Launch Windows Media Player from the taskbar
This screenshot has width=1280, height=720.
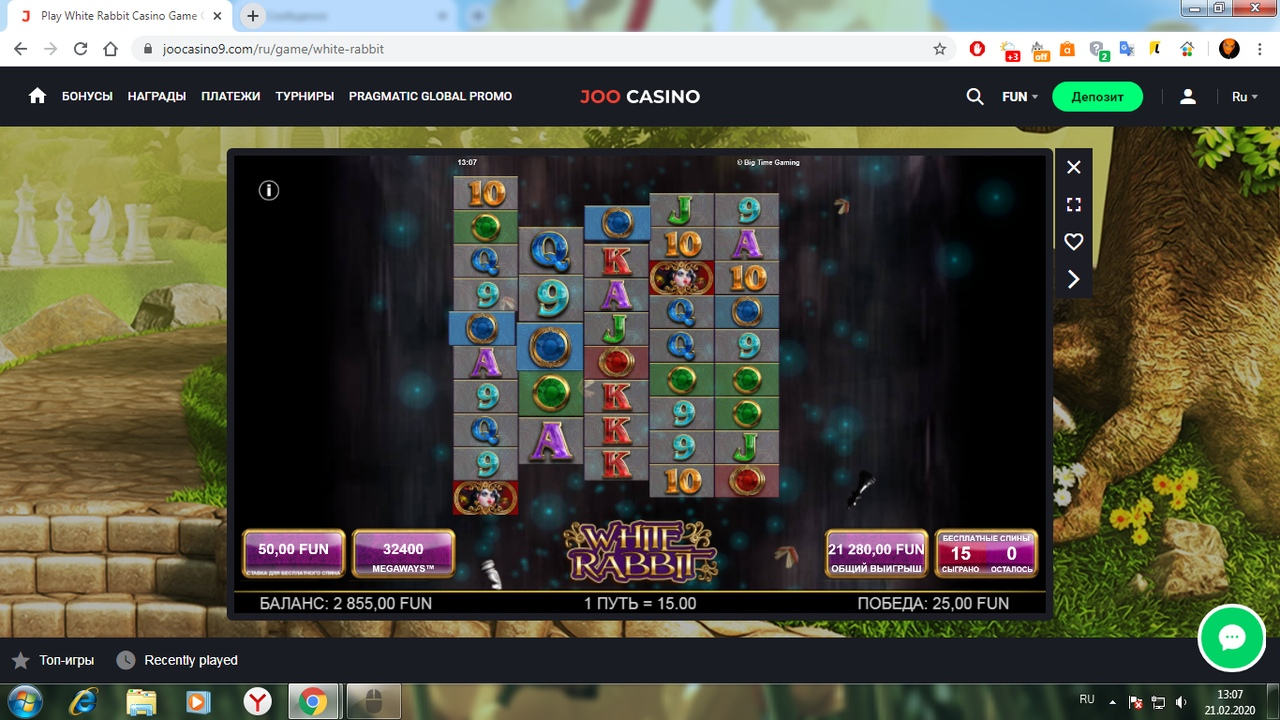tap(199, 702)
